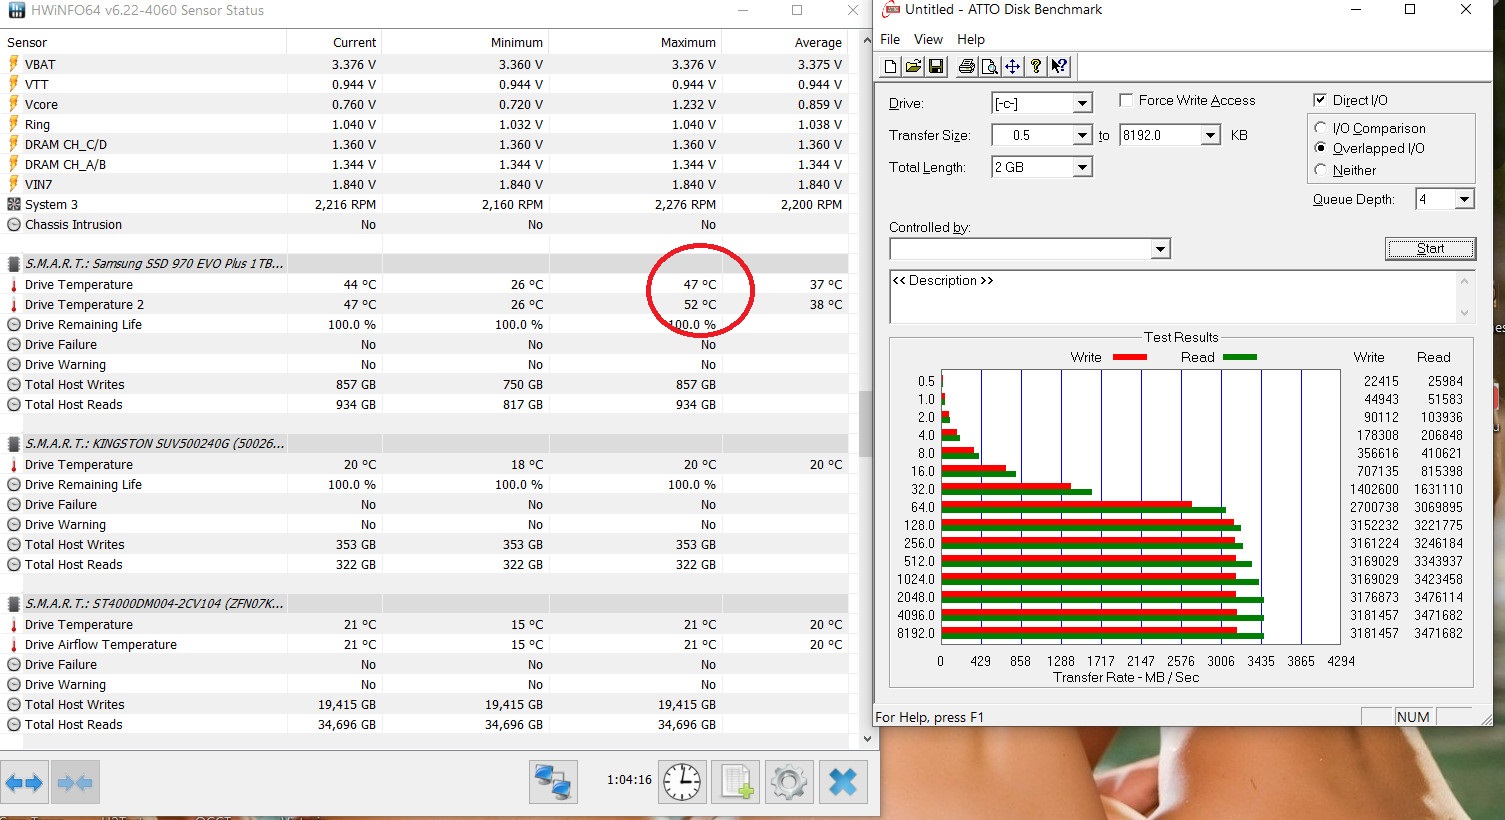
Task: Click HWiNFO expand columns arrows icon
Action: tap(24, 782)
